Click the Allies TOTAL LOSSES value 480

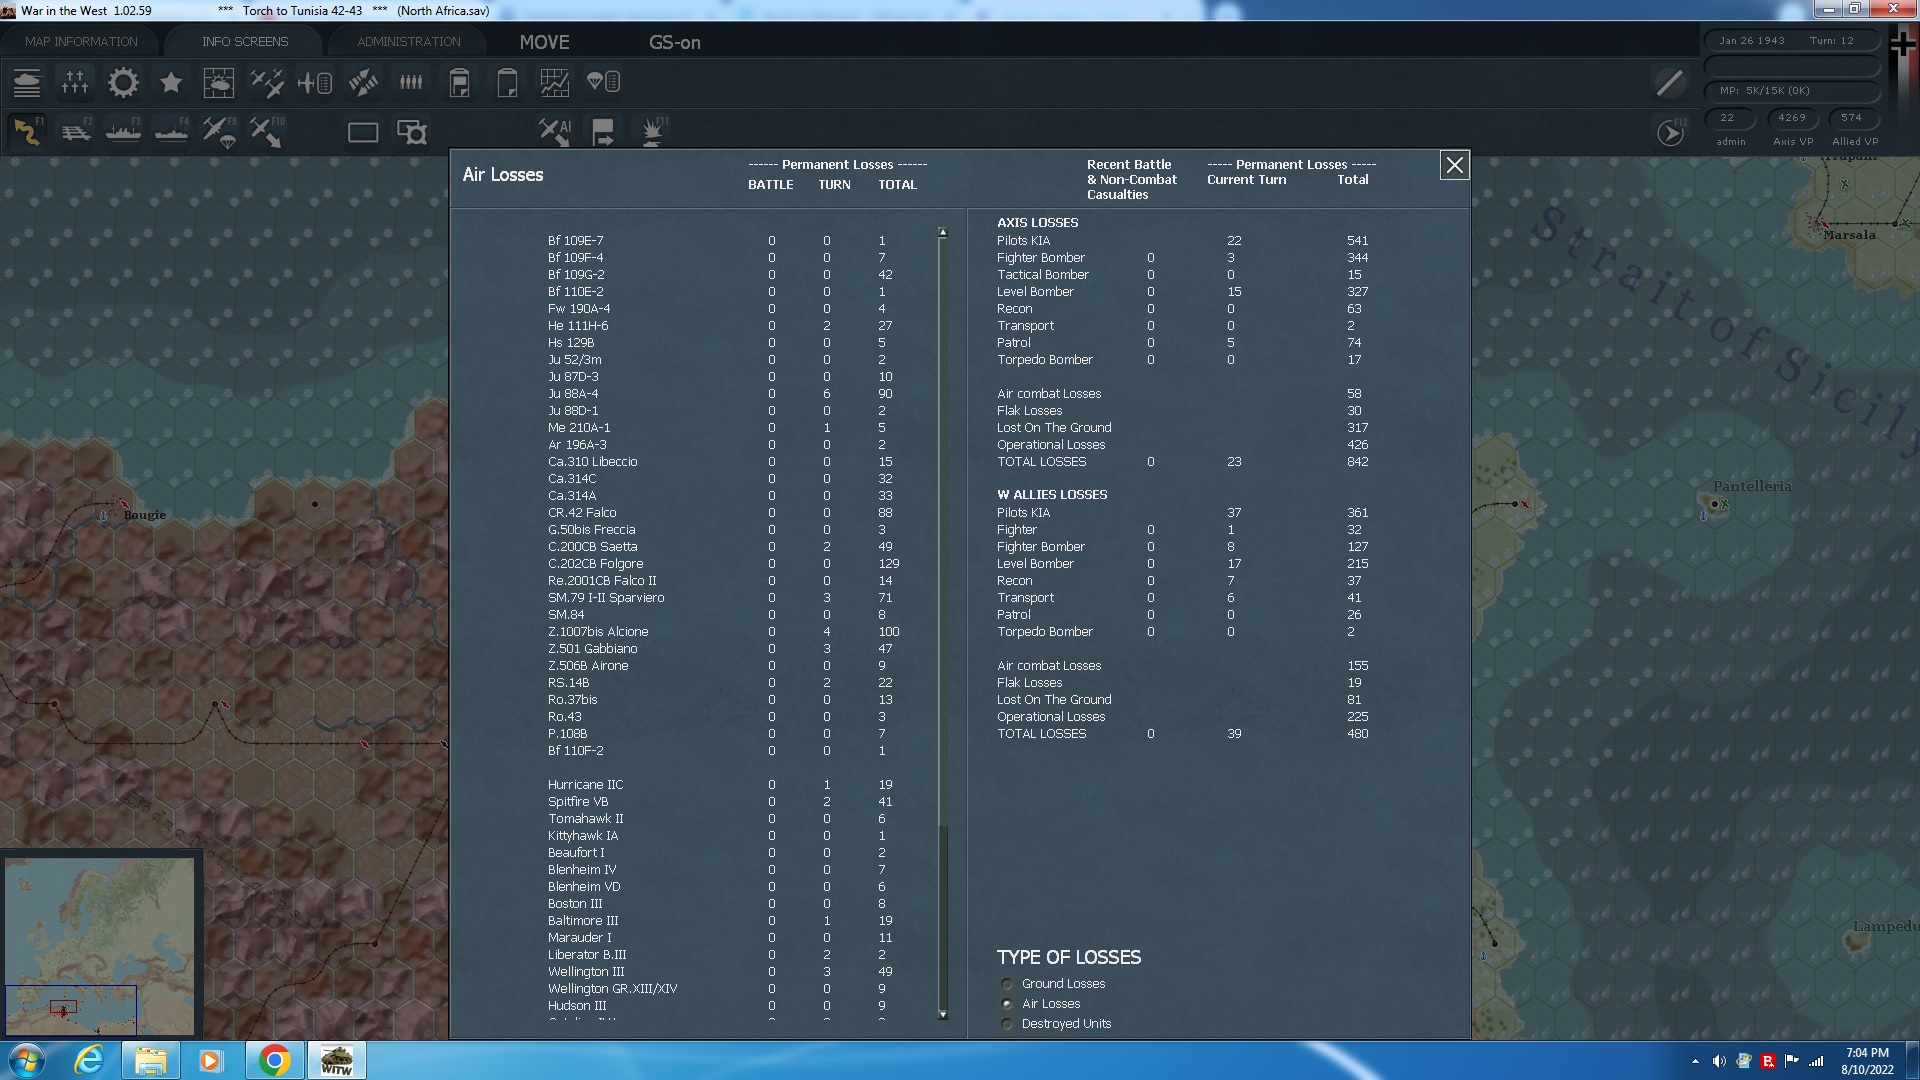click(1357, 734)
